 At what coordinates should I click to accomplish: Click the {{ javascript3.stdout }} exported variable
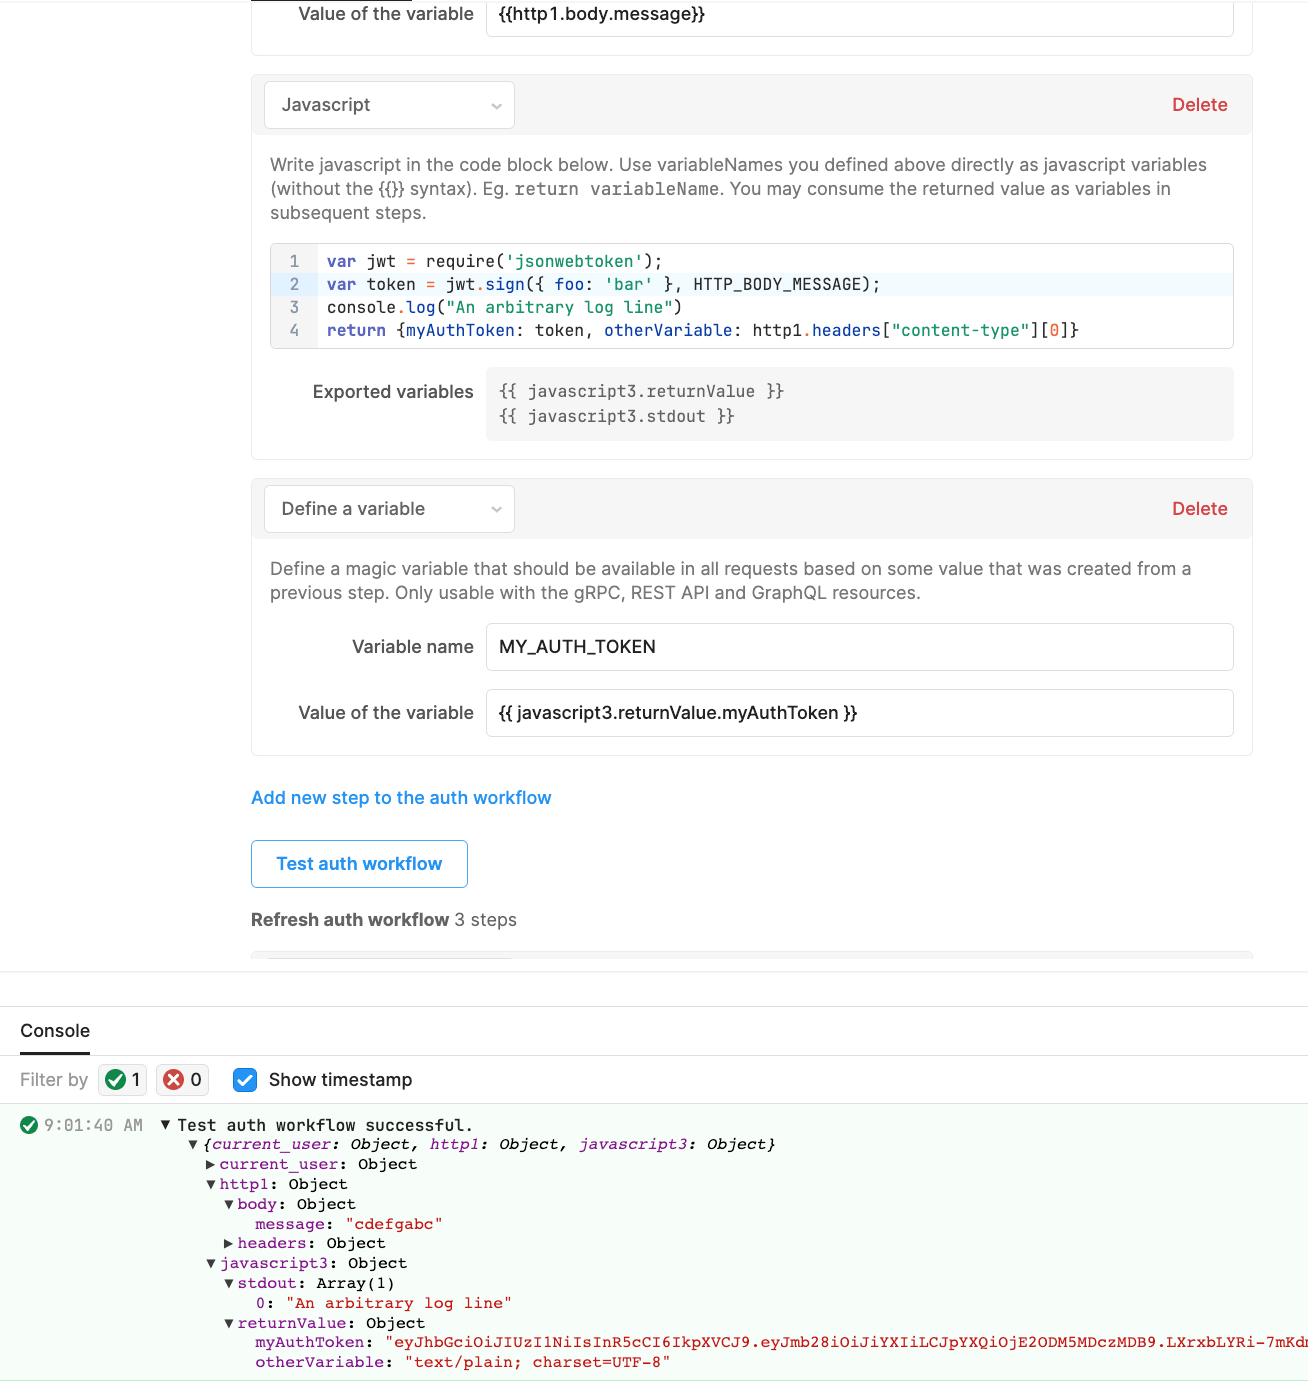[x=616, y=416]
